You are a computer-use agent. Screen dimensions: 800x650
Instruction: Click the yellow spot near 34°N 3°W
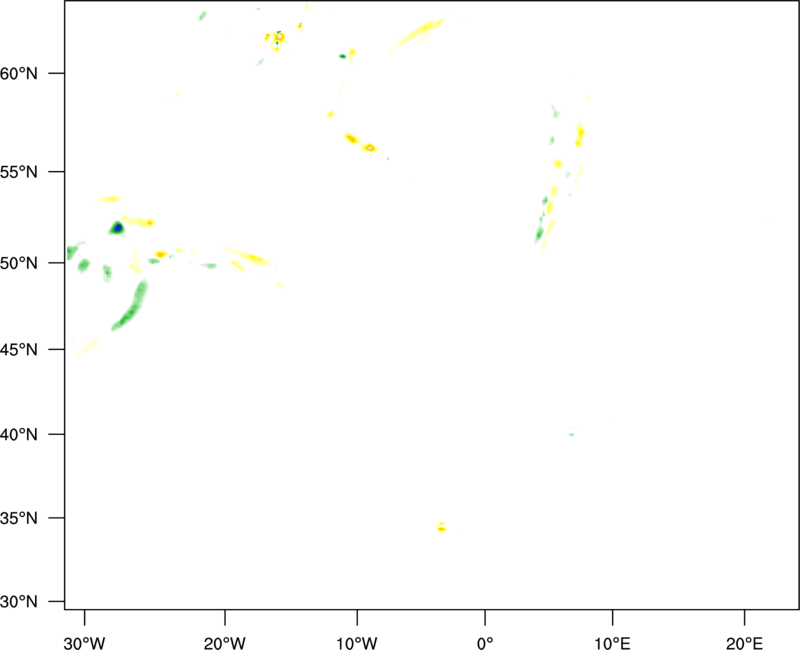coord(441,527)
